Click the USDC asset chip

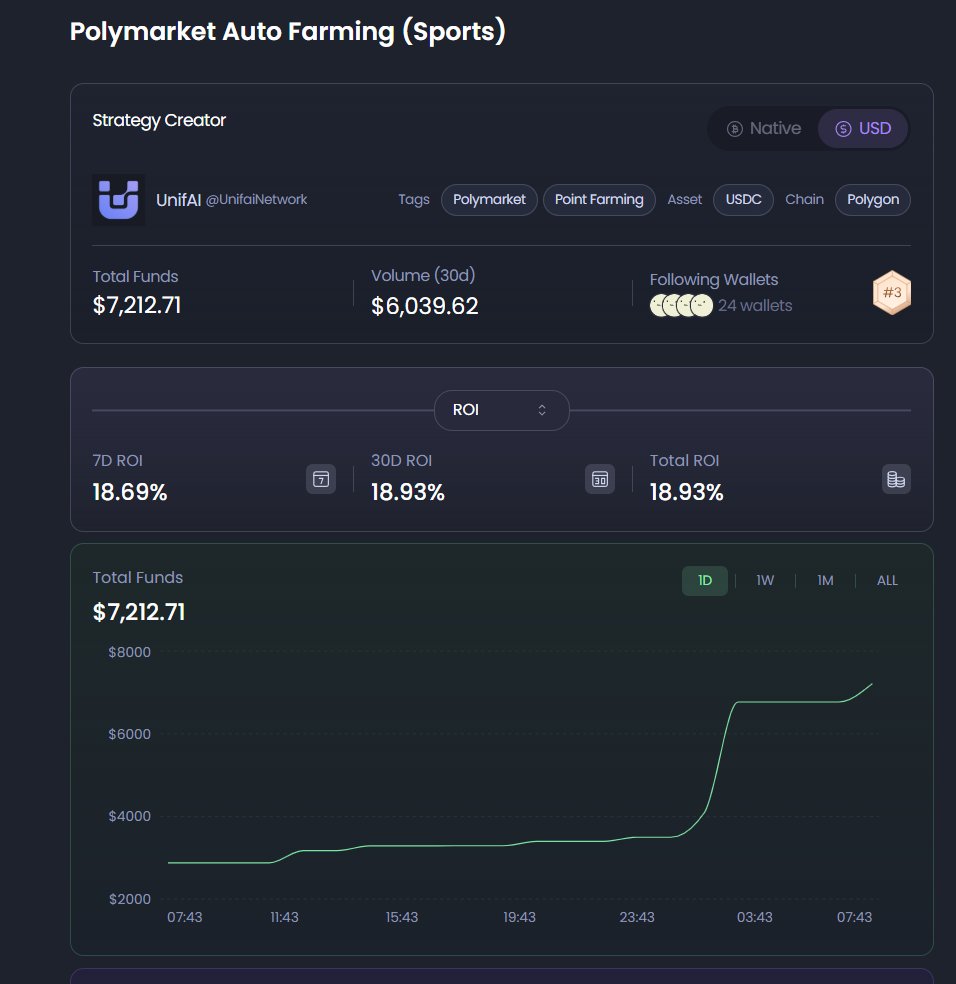pos(743,200)
